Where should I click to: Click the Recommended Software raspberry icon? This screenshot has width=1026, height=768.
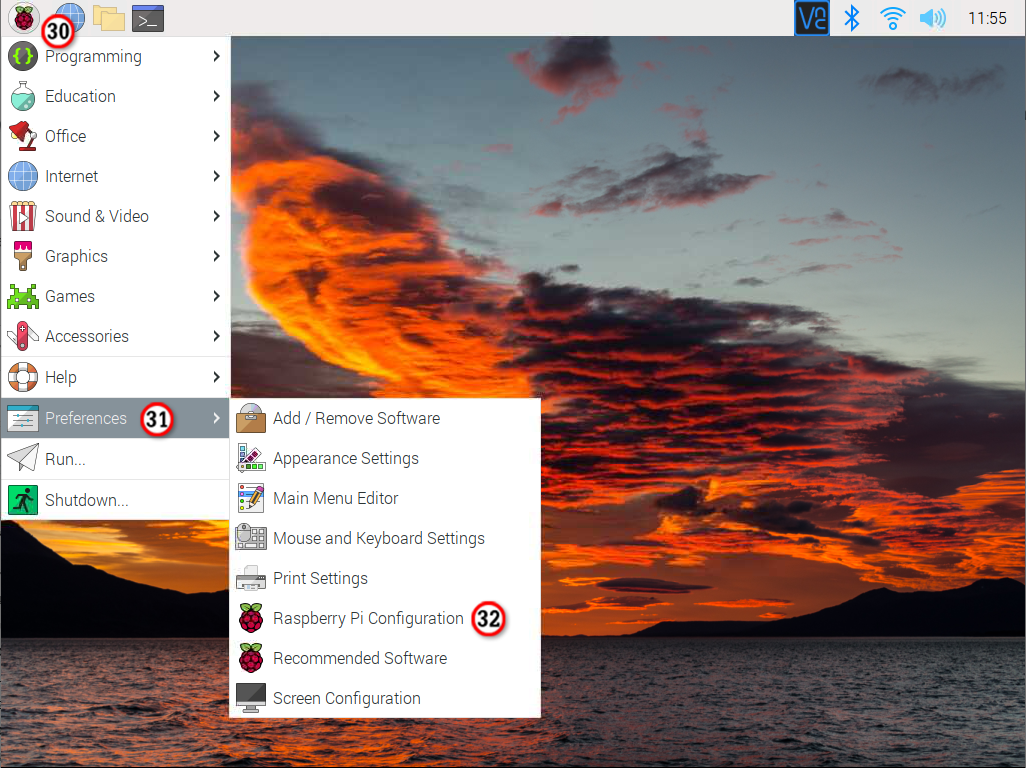[251, 658]
